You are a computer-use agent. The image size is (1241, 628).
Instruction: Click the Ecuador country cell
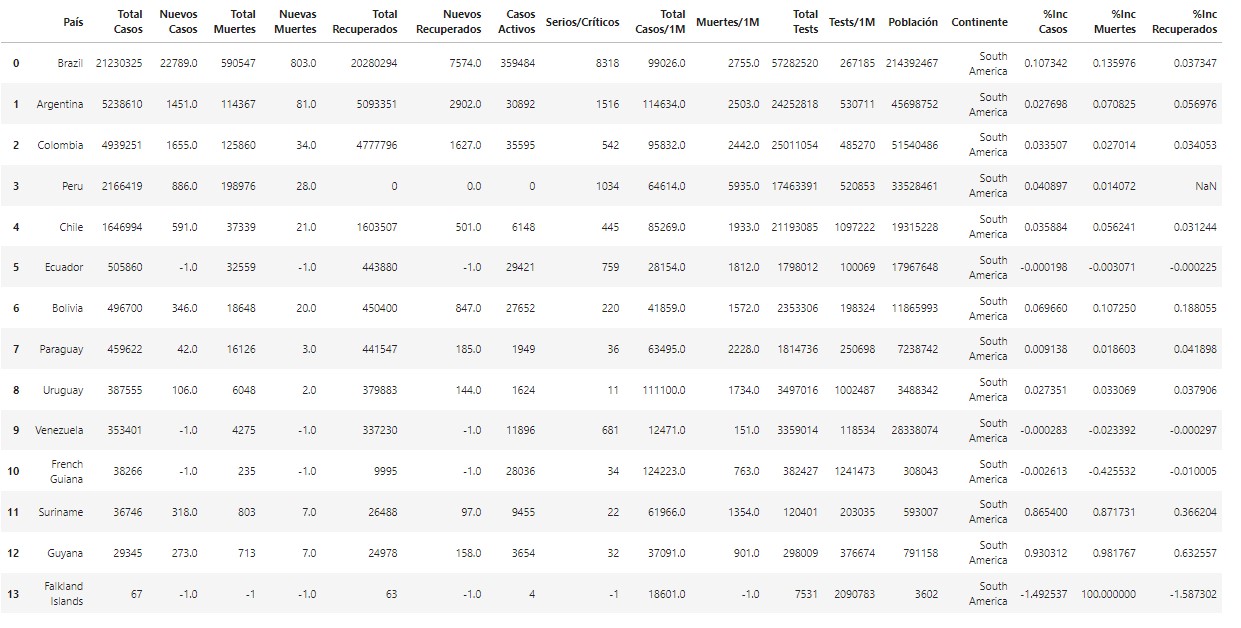click(63, 267)
